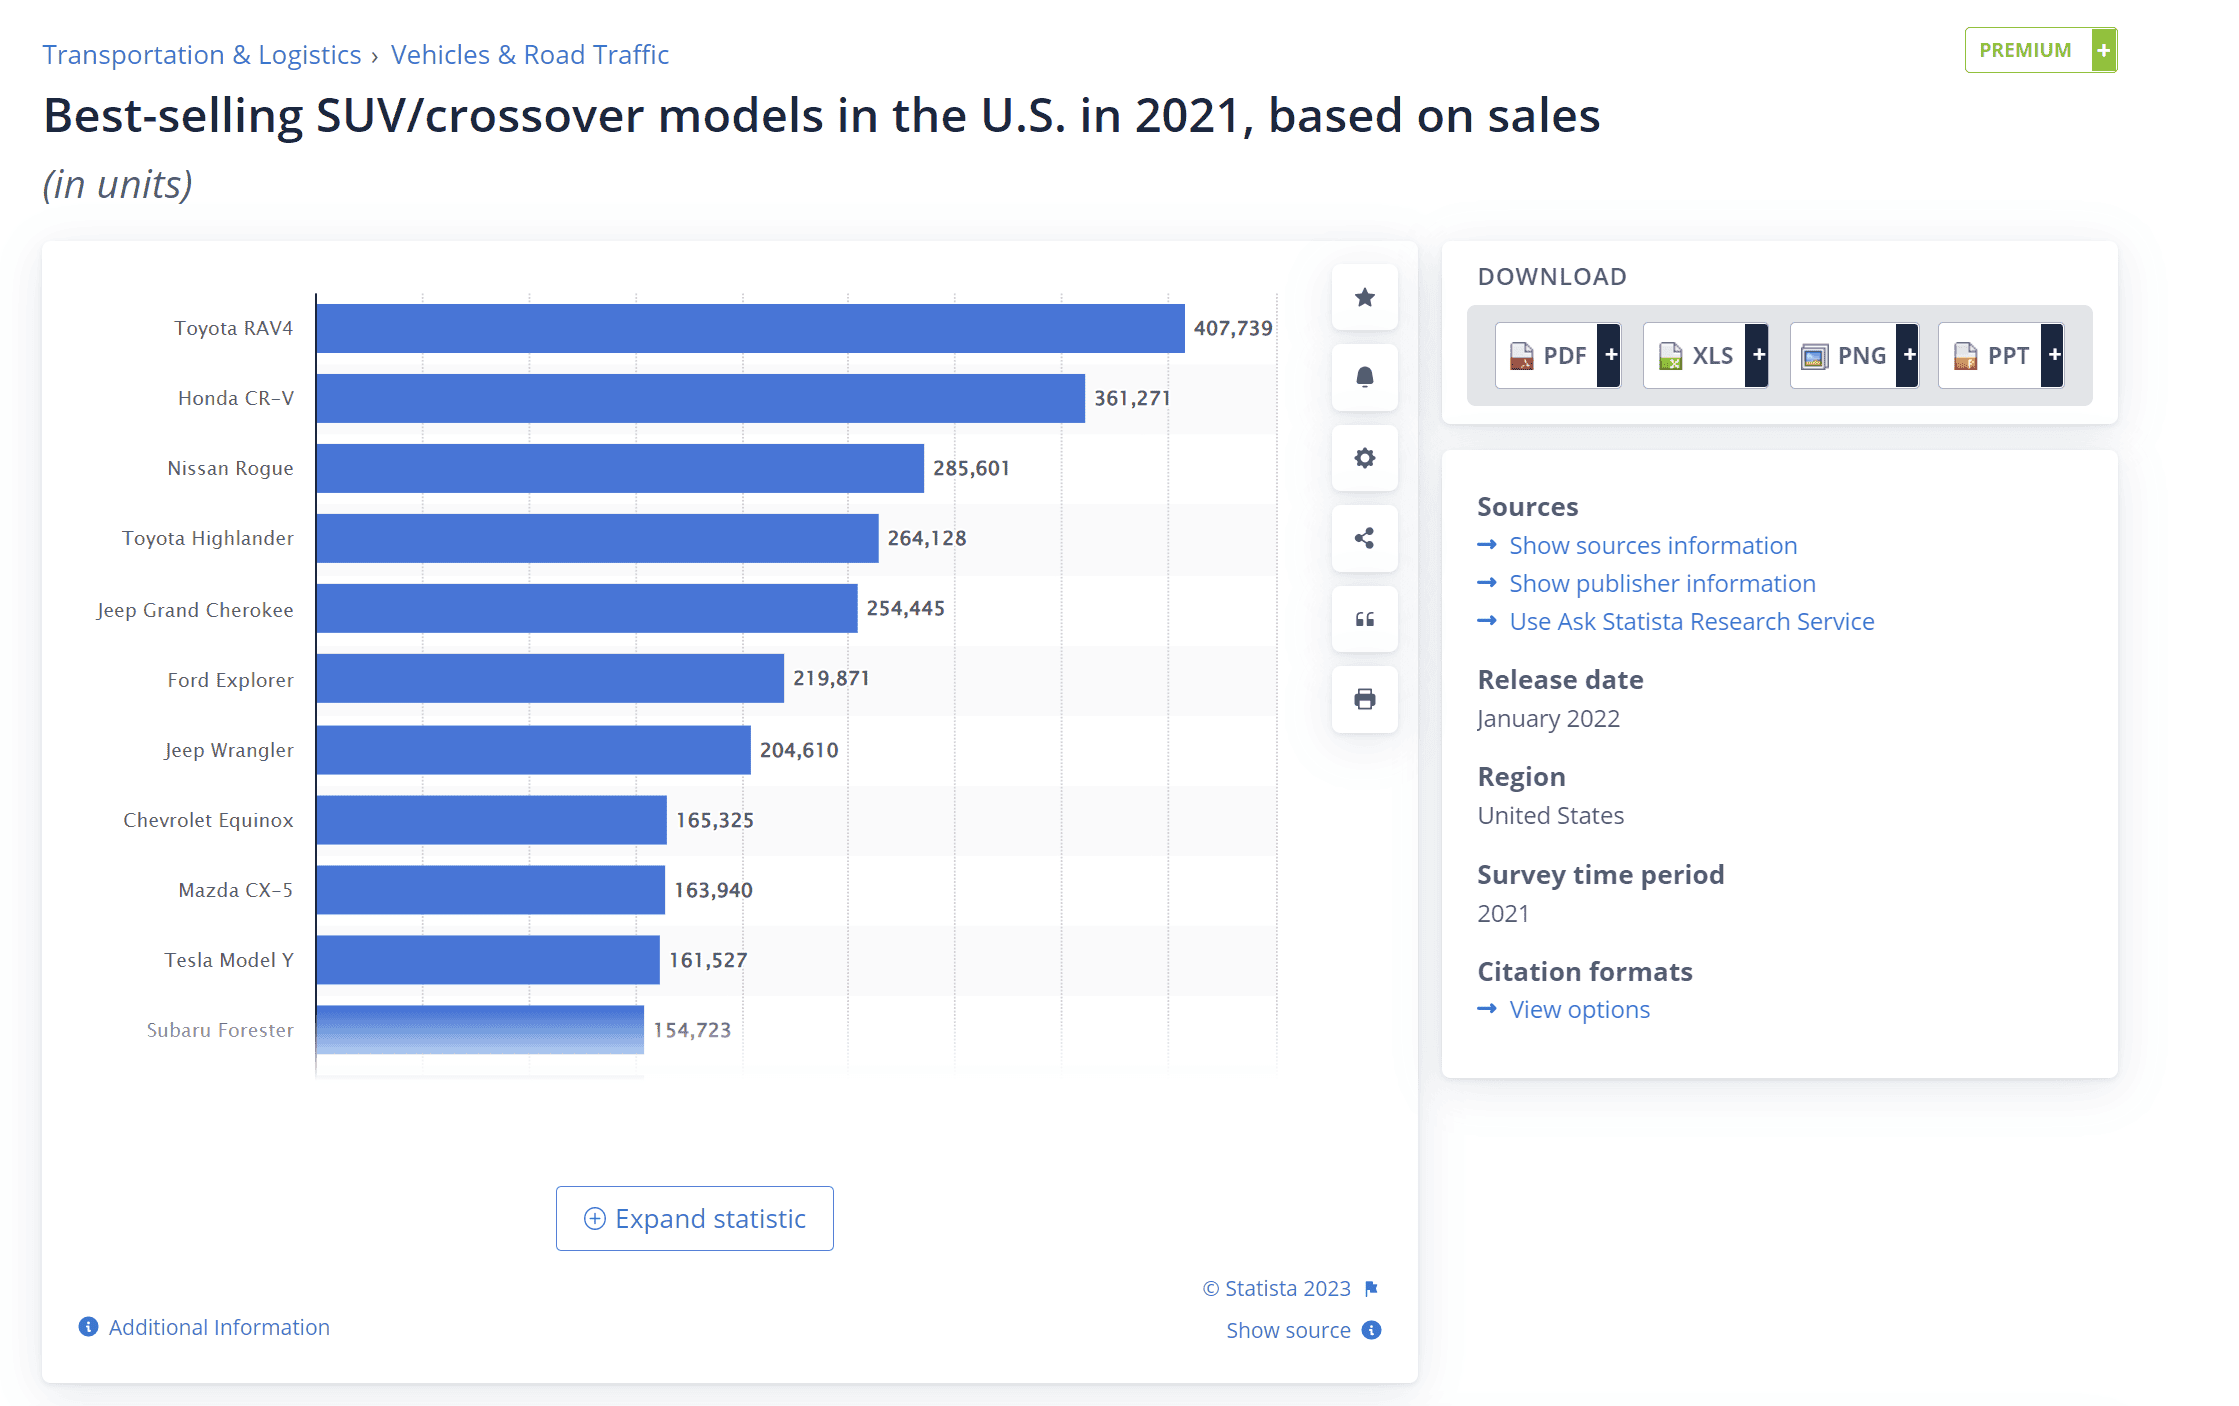Click the quotation citation icon

(1364, 619)
